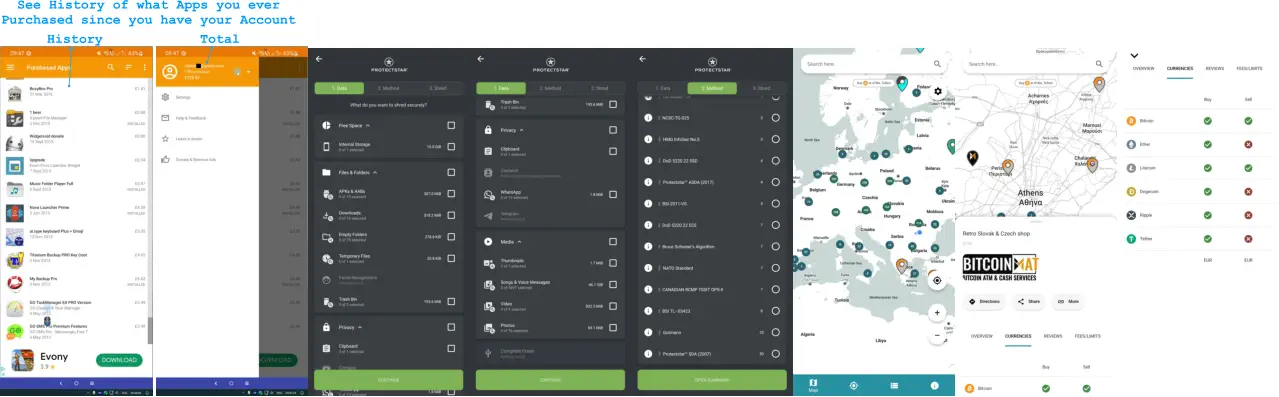Check the Internal Storage checkbox
The image size is (1279, 397).
(x=451, y=147)
